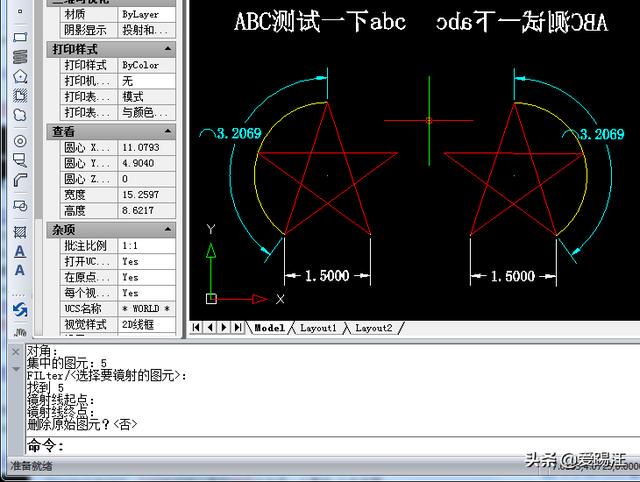
Task: Click the 打印机 value 无
Action: (147, 81)
